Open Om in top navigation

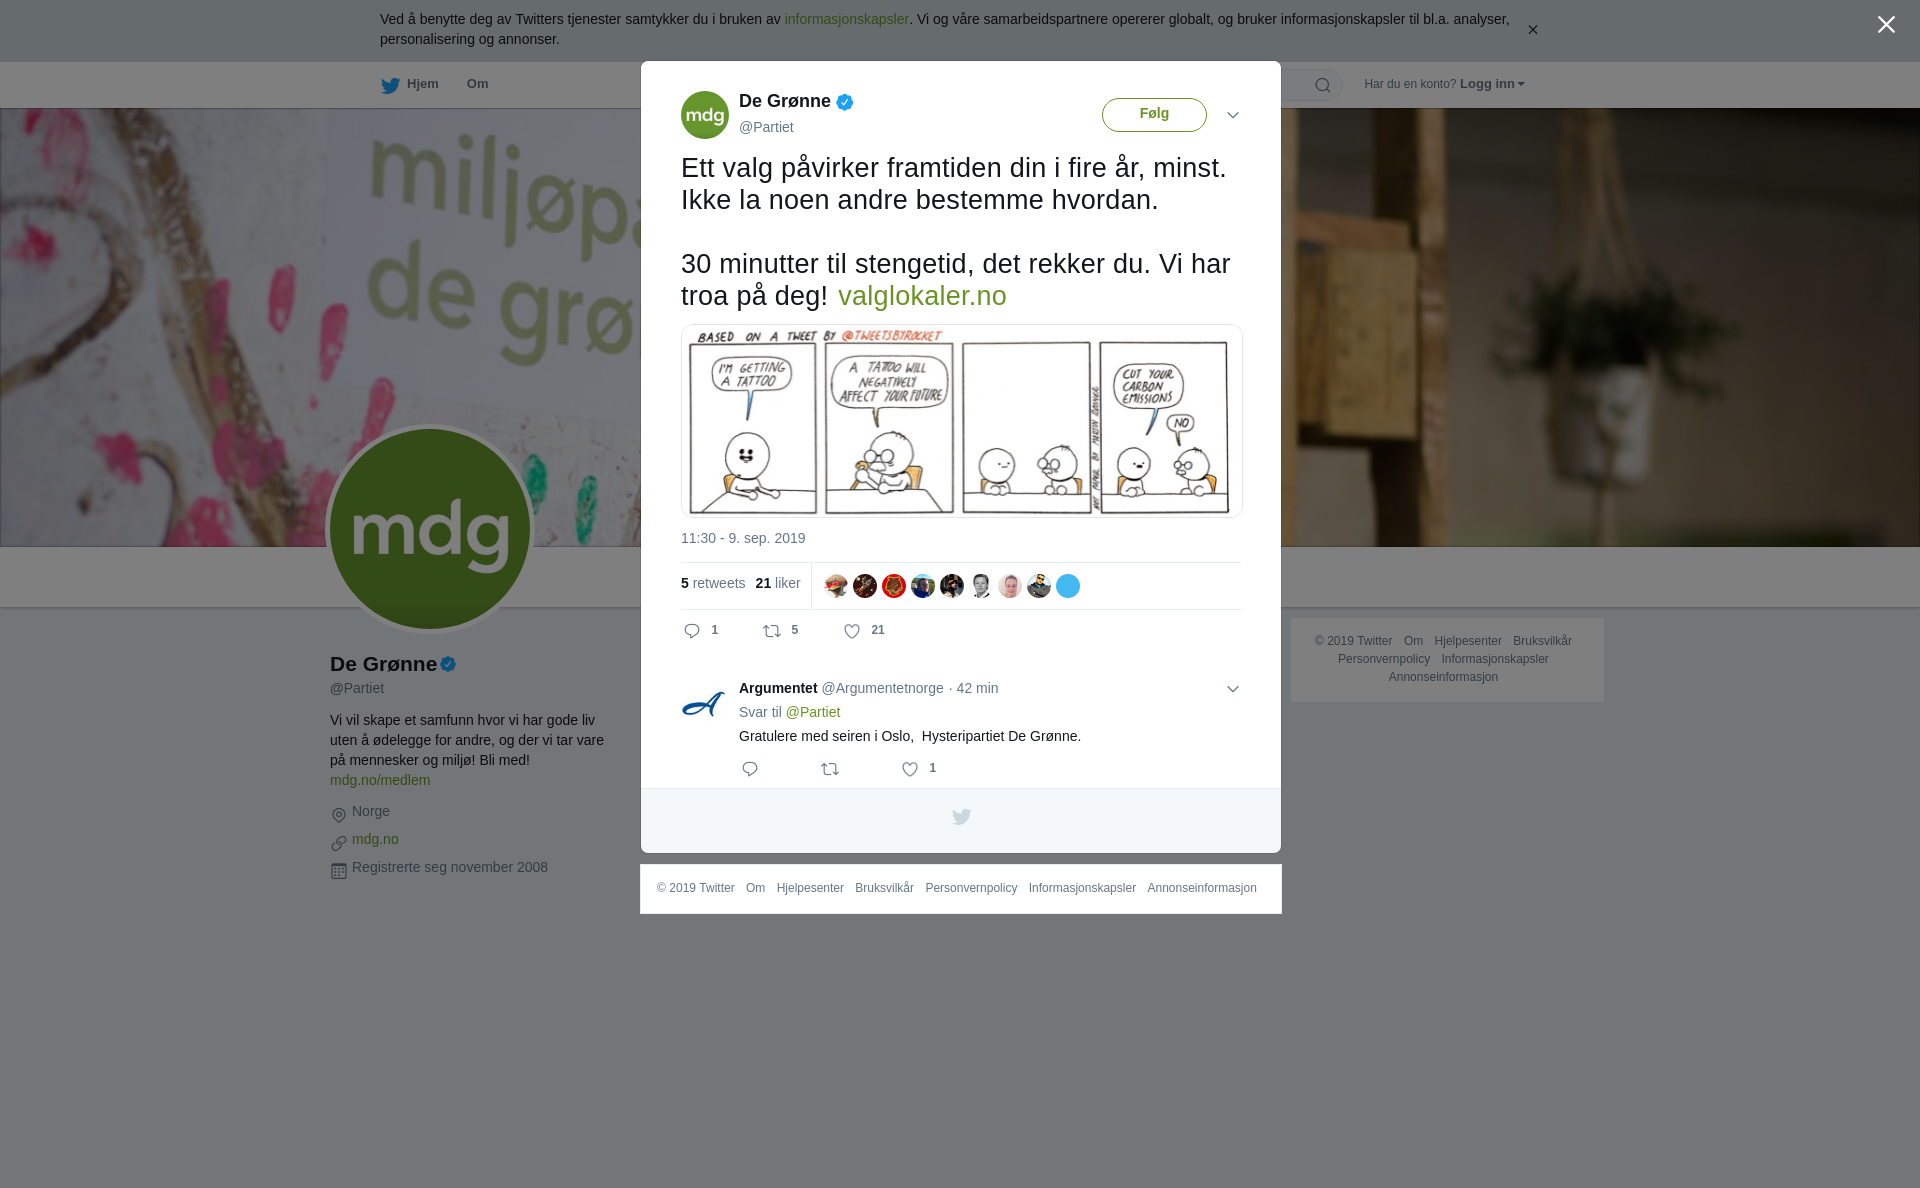point(477,84)
